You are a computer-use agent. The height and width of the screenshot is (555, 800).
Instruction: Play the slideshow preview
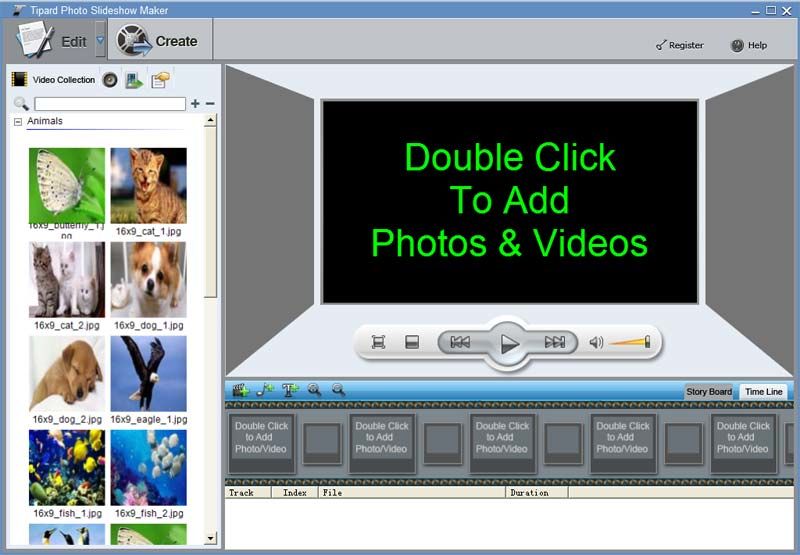point(508,343)
